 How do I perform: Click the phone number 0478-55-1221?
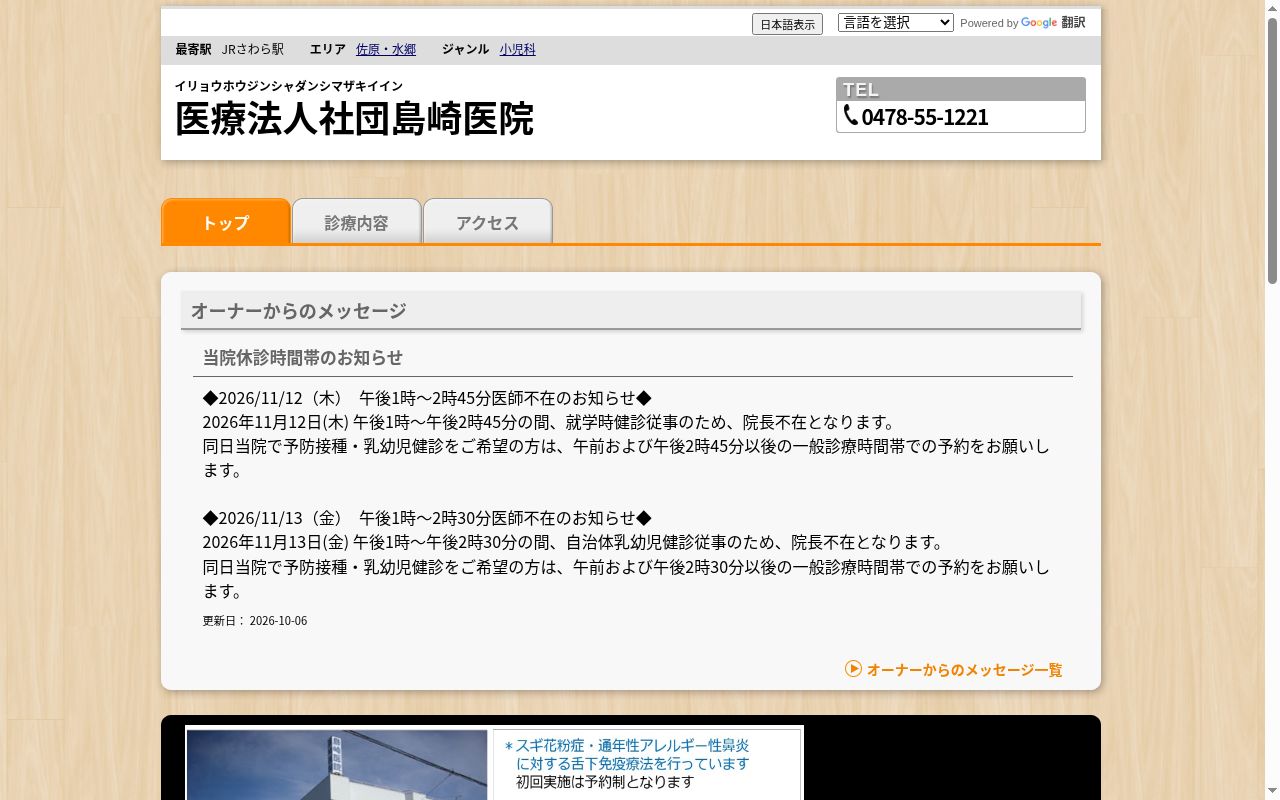point(925,117)
